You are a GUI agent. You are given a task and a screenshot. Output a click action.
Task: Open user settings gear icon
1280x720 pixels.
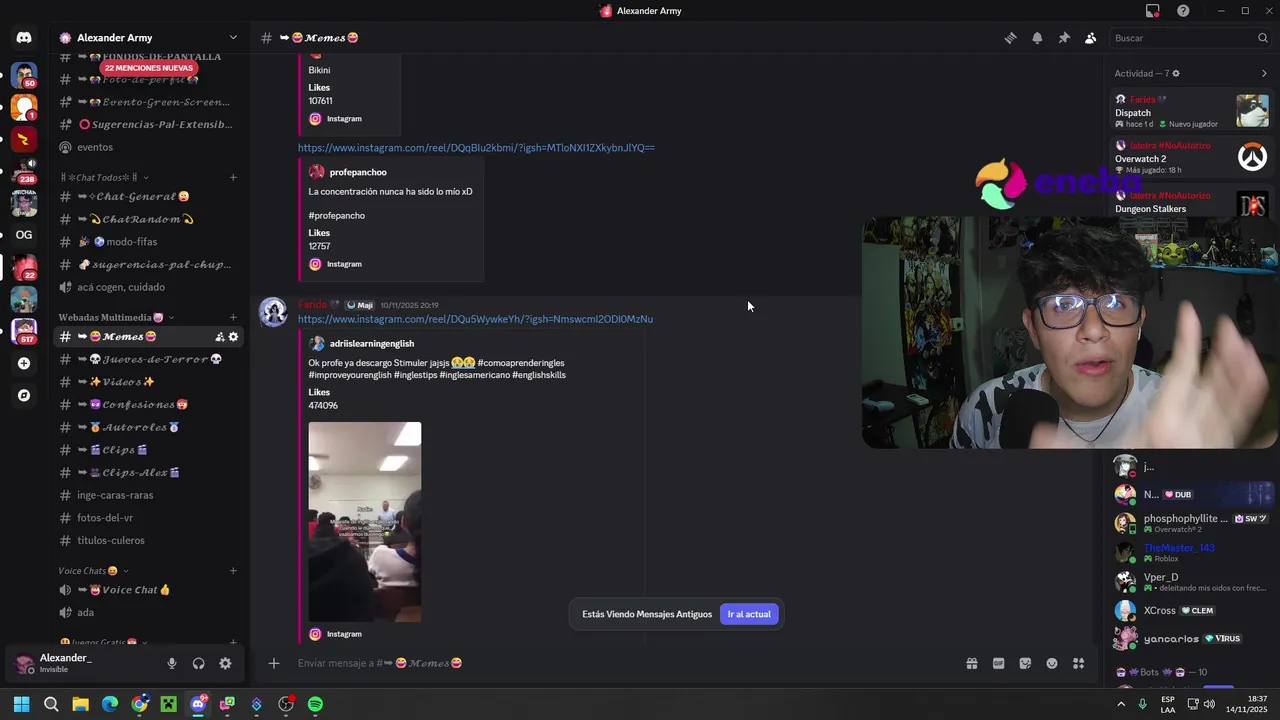tap(225, 663)
